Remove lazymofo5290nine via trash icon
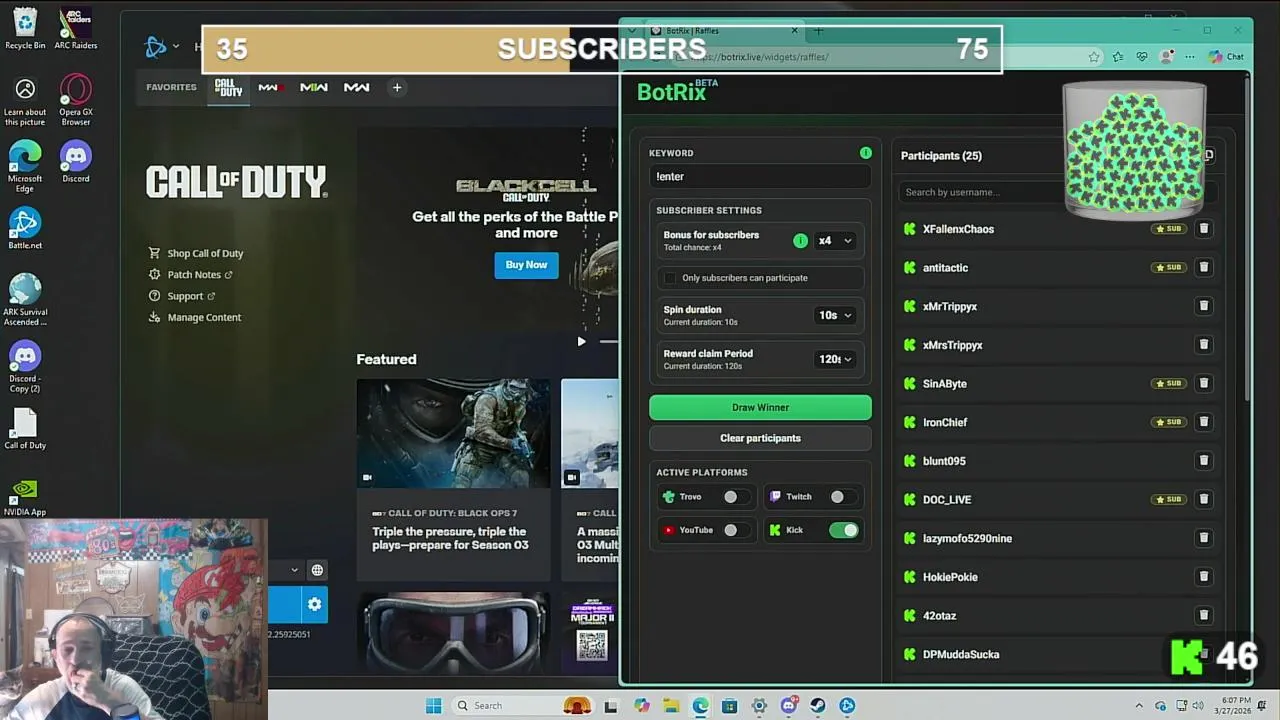The image size is (1280, 720). pyautogui.click(x=1204, y=538)
